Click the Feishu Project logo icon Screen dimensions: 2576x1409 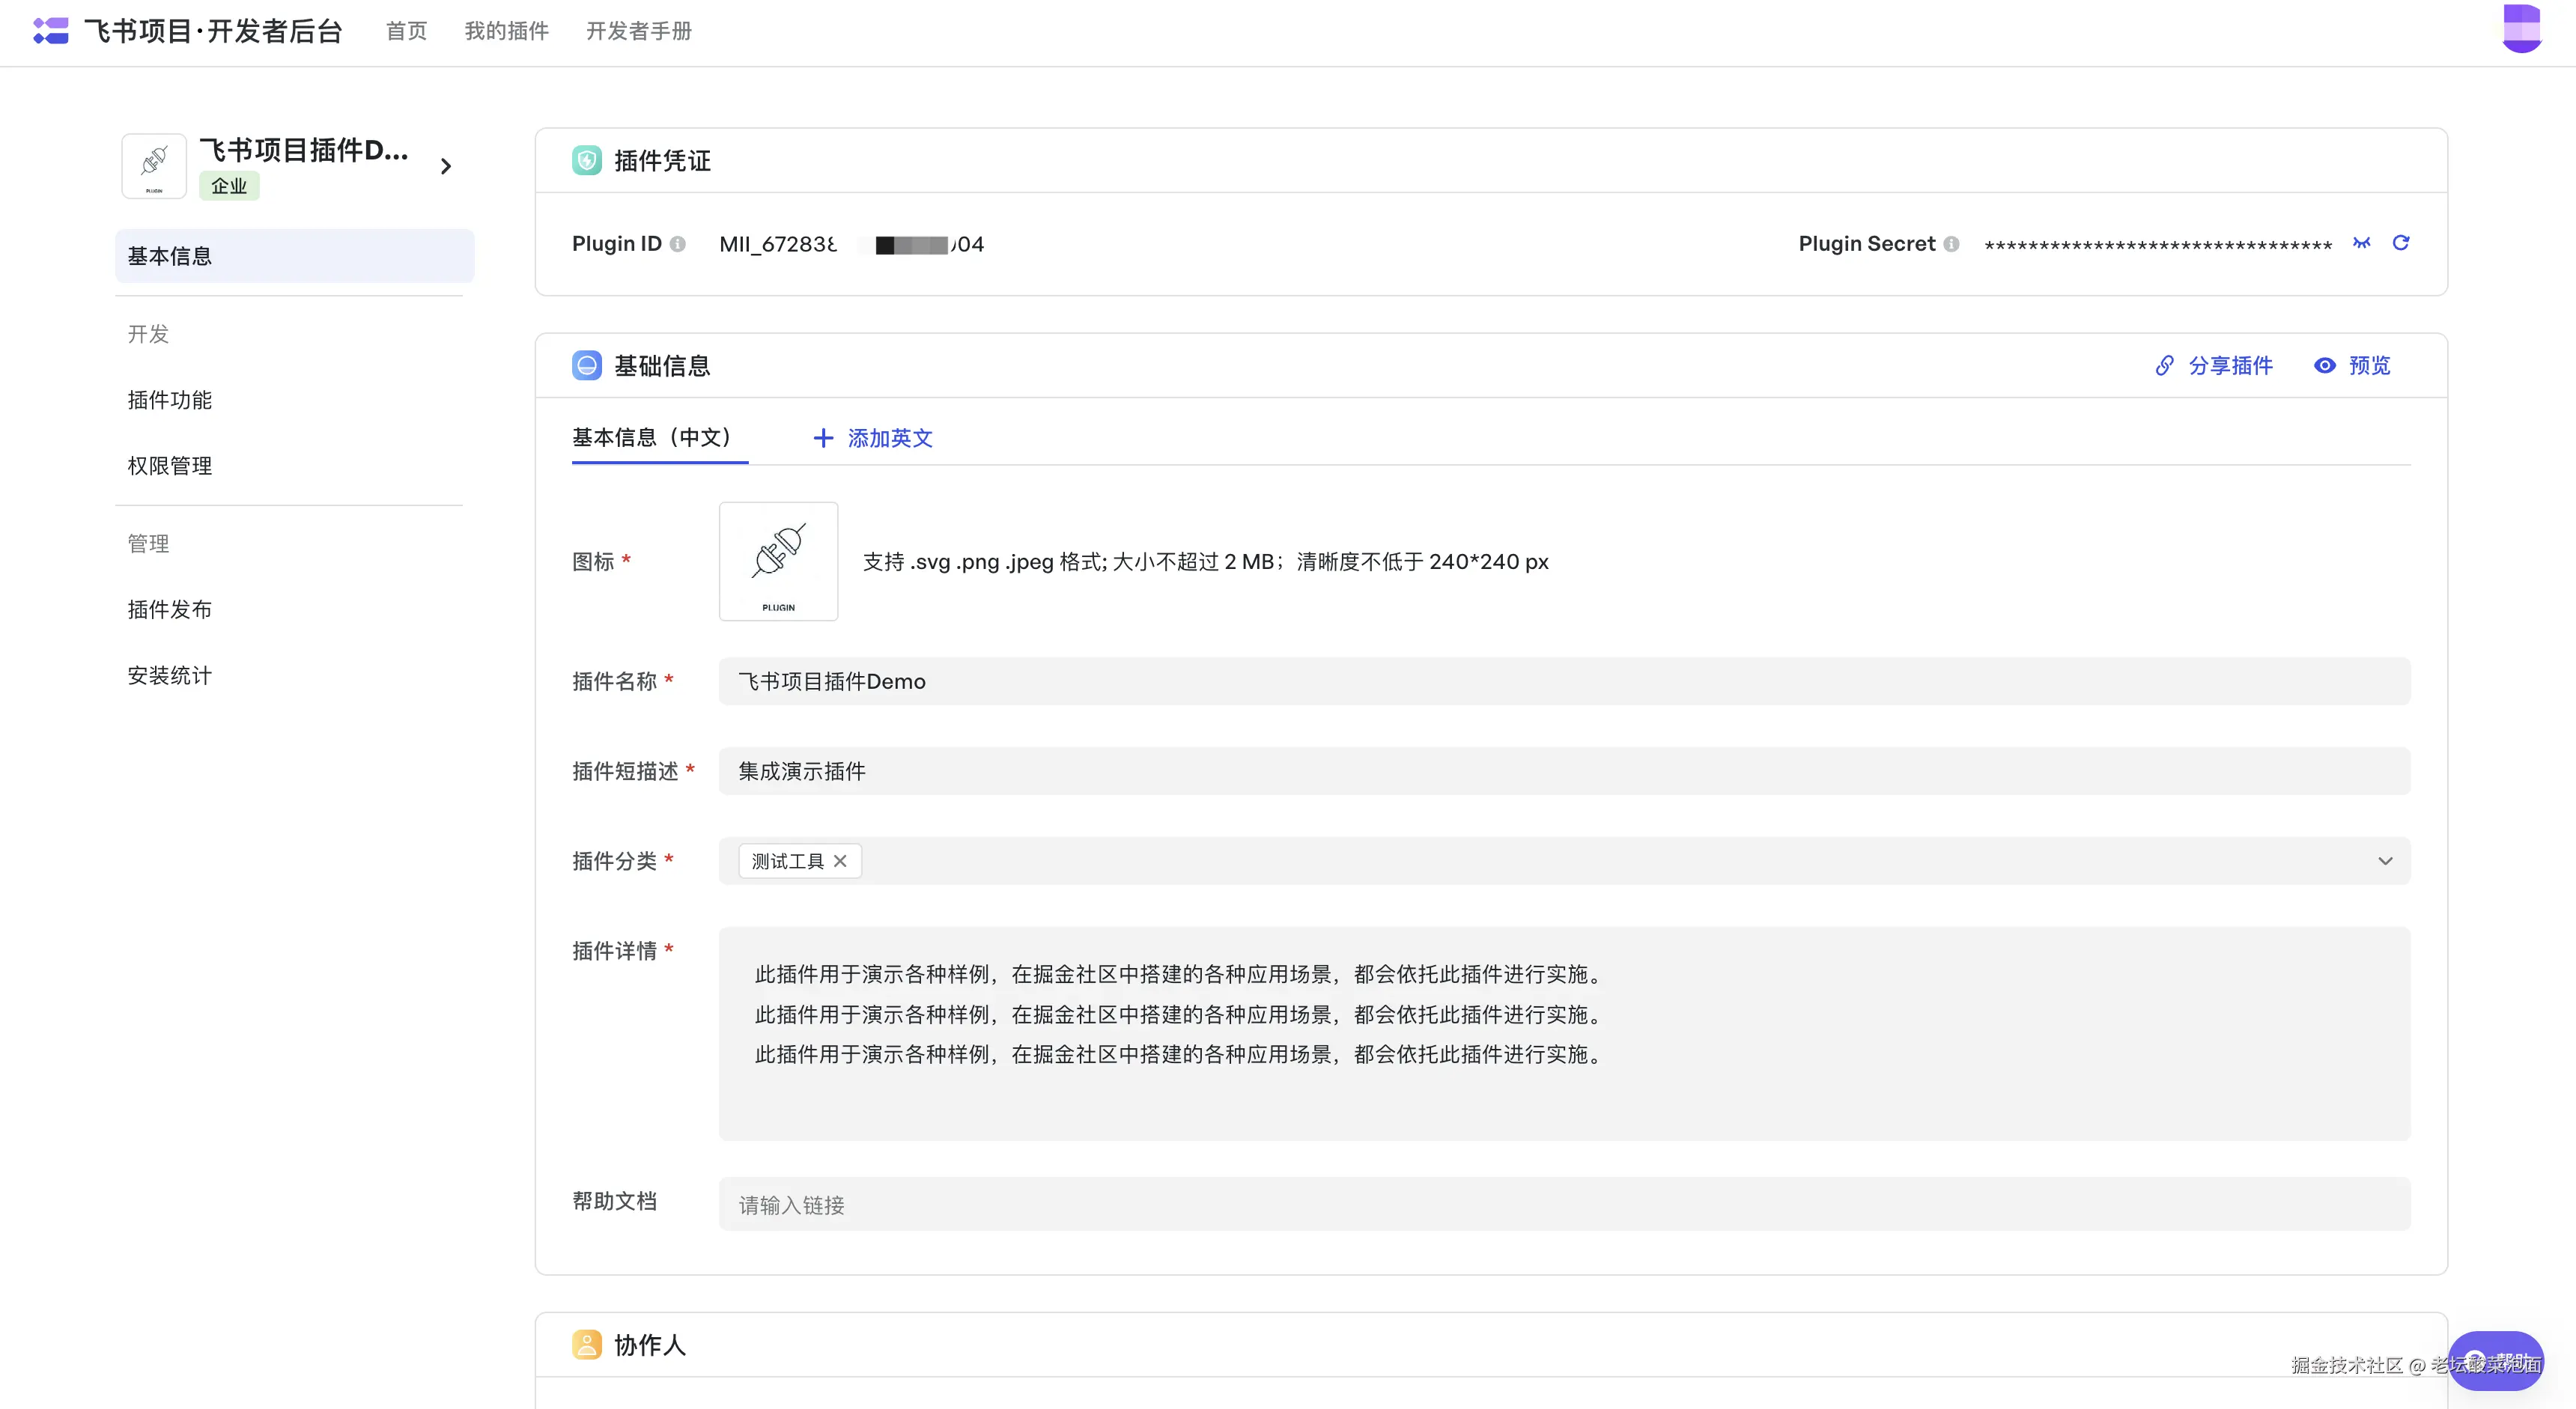[x=50, y=31]
